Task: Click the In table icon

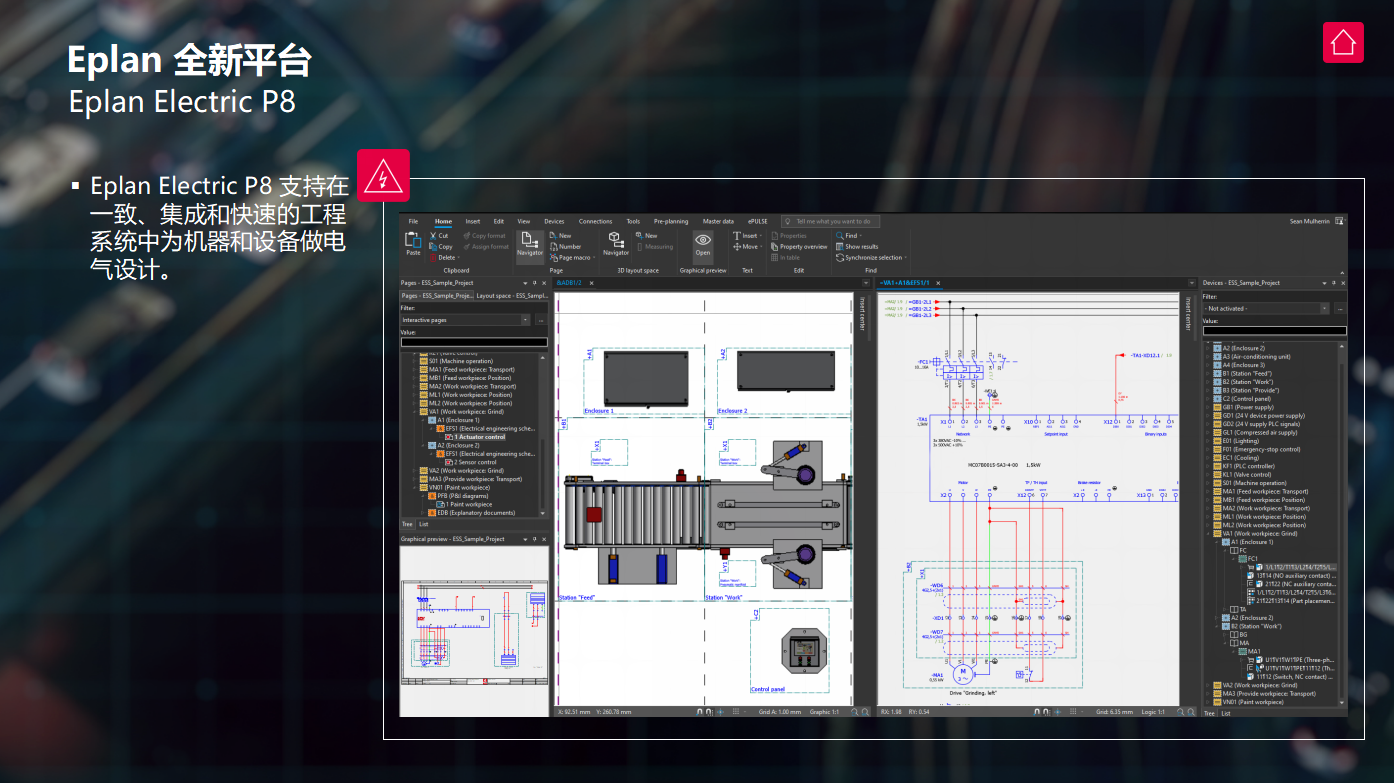Action: (x=774, y=257)
